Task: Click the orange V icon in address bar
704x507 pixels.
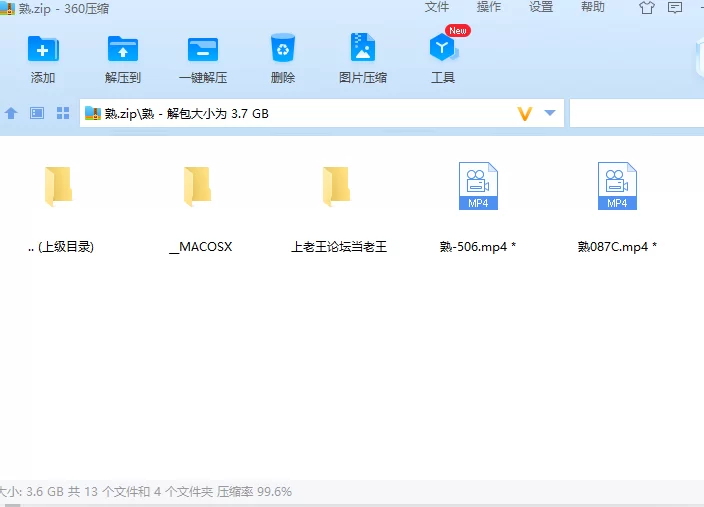Action: tap(524, 114)
